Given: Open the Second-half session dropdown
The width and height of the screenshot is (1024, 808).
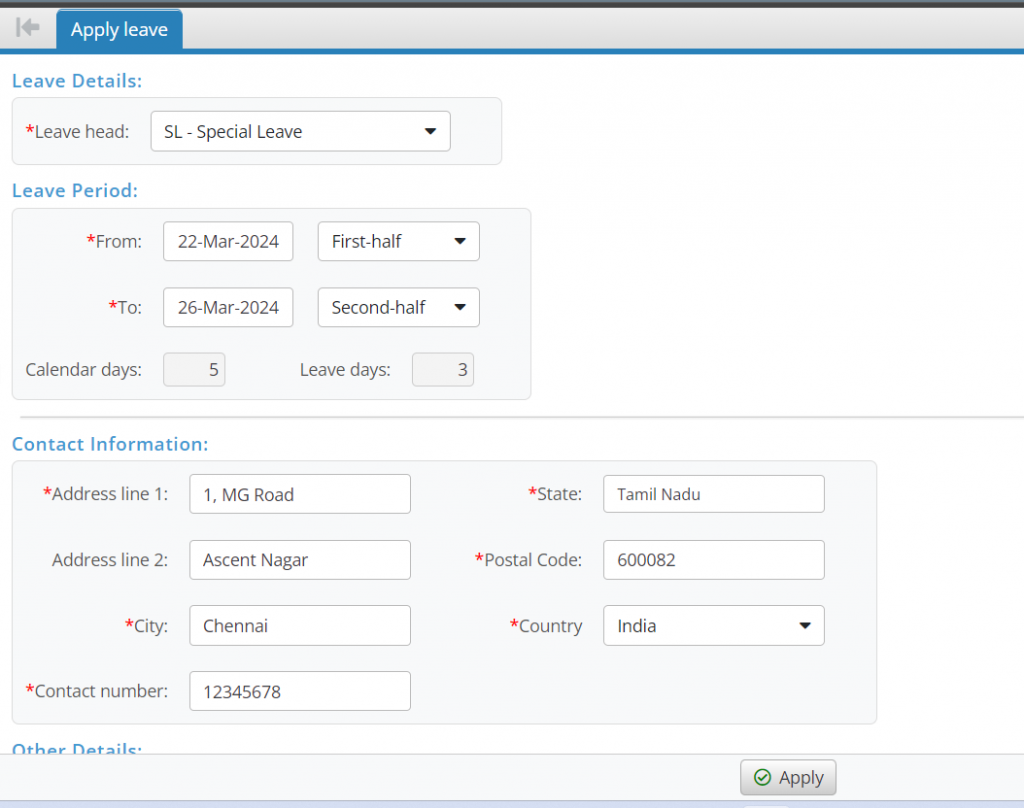Looking at the screenshot, I should [398, 307].
